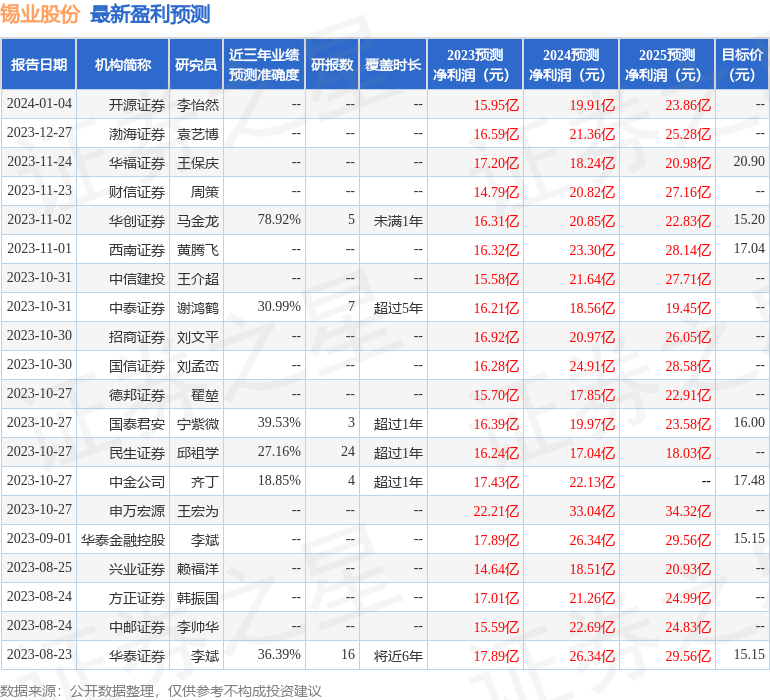
Task: Select the value 22.69亿
Action: coord(592,627)
